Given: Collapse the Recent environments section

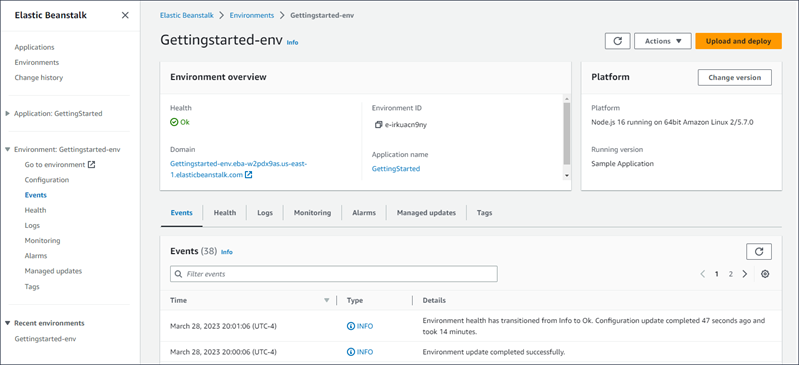Looking at the screenshot, I should (7, 323).
